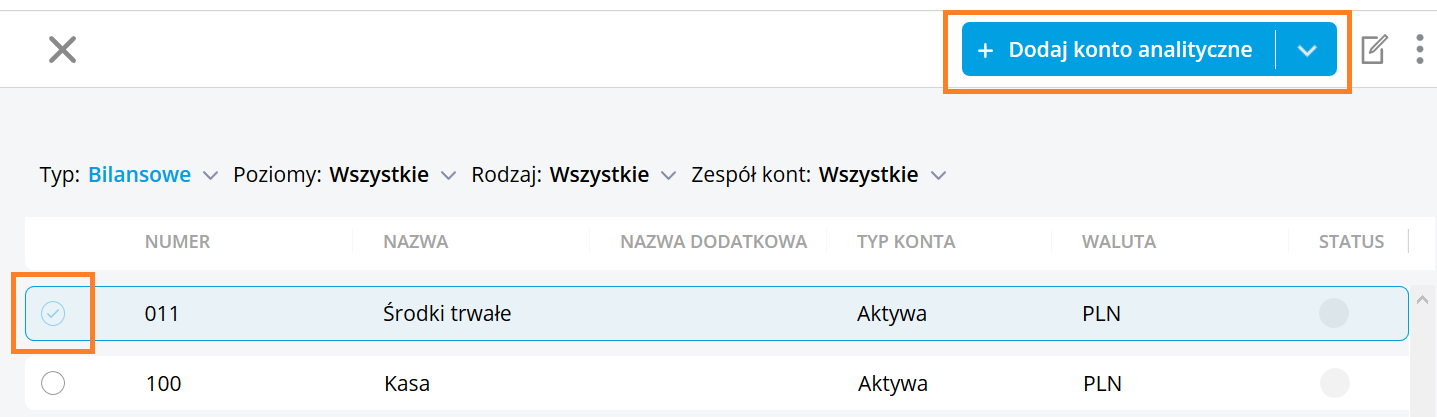This screenshot has height=417, width=1437.
Task: Sort by NUMER column header
Action: (177, 241)
